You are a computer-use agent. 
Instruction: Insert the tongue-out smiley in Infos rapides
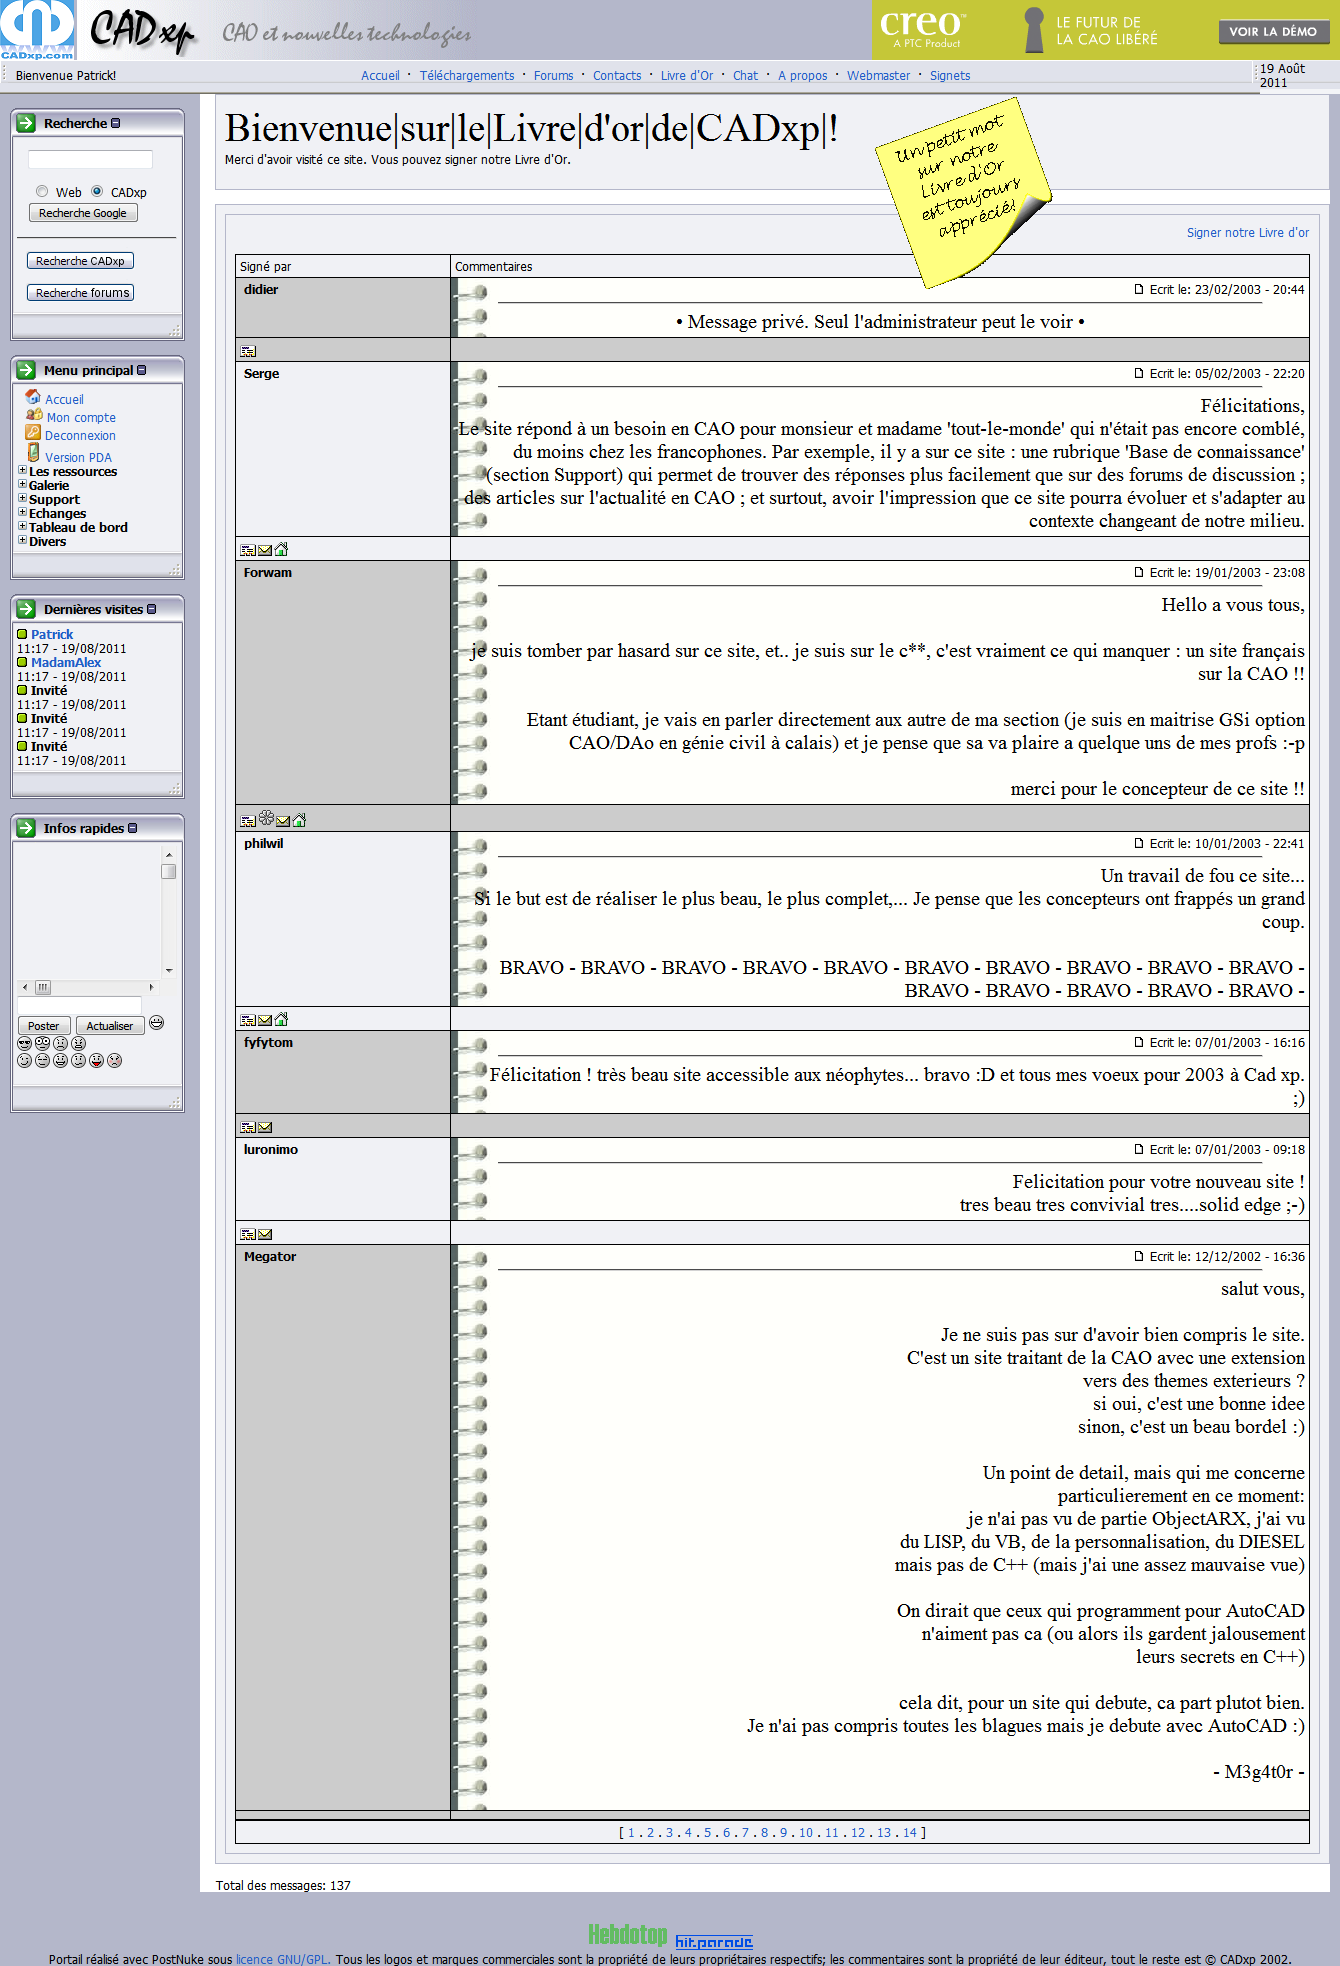[97, 1060]
